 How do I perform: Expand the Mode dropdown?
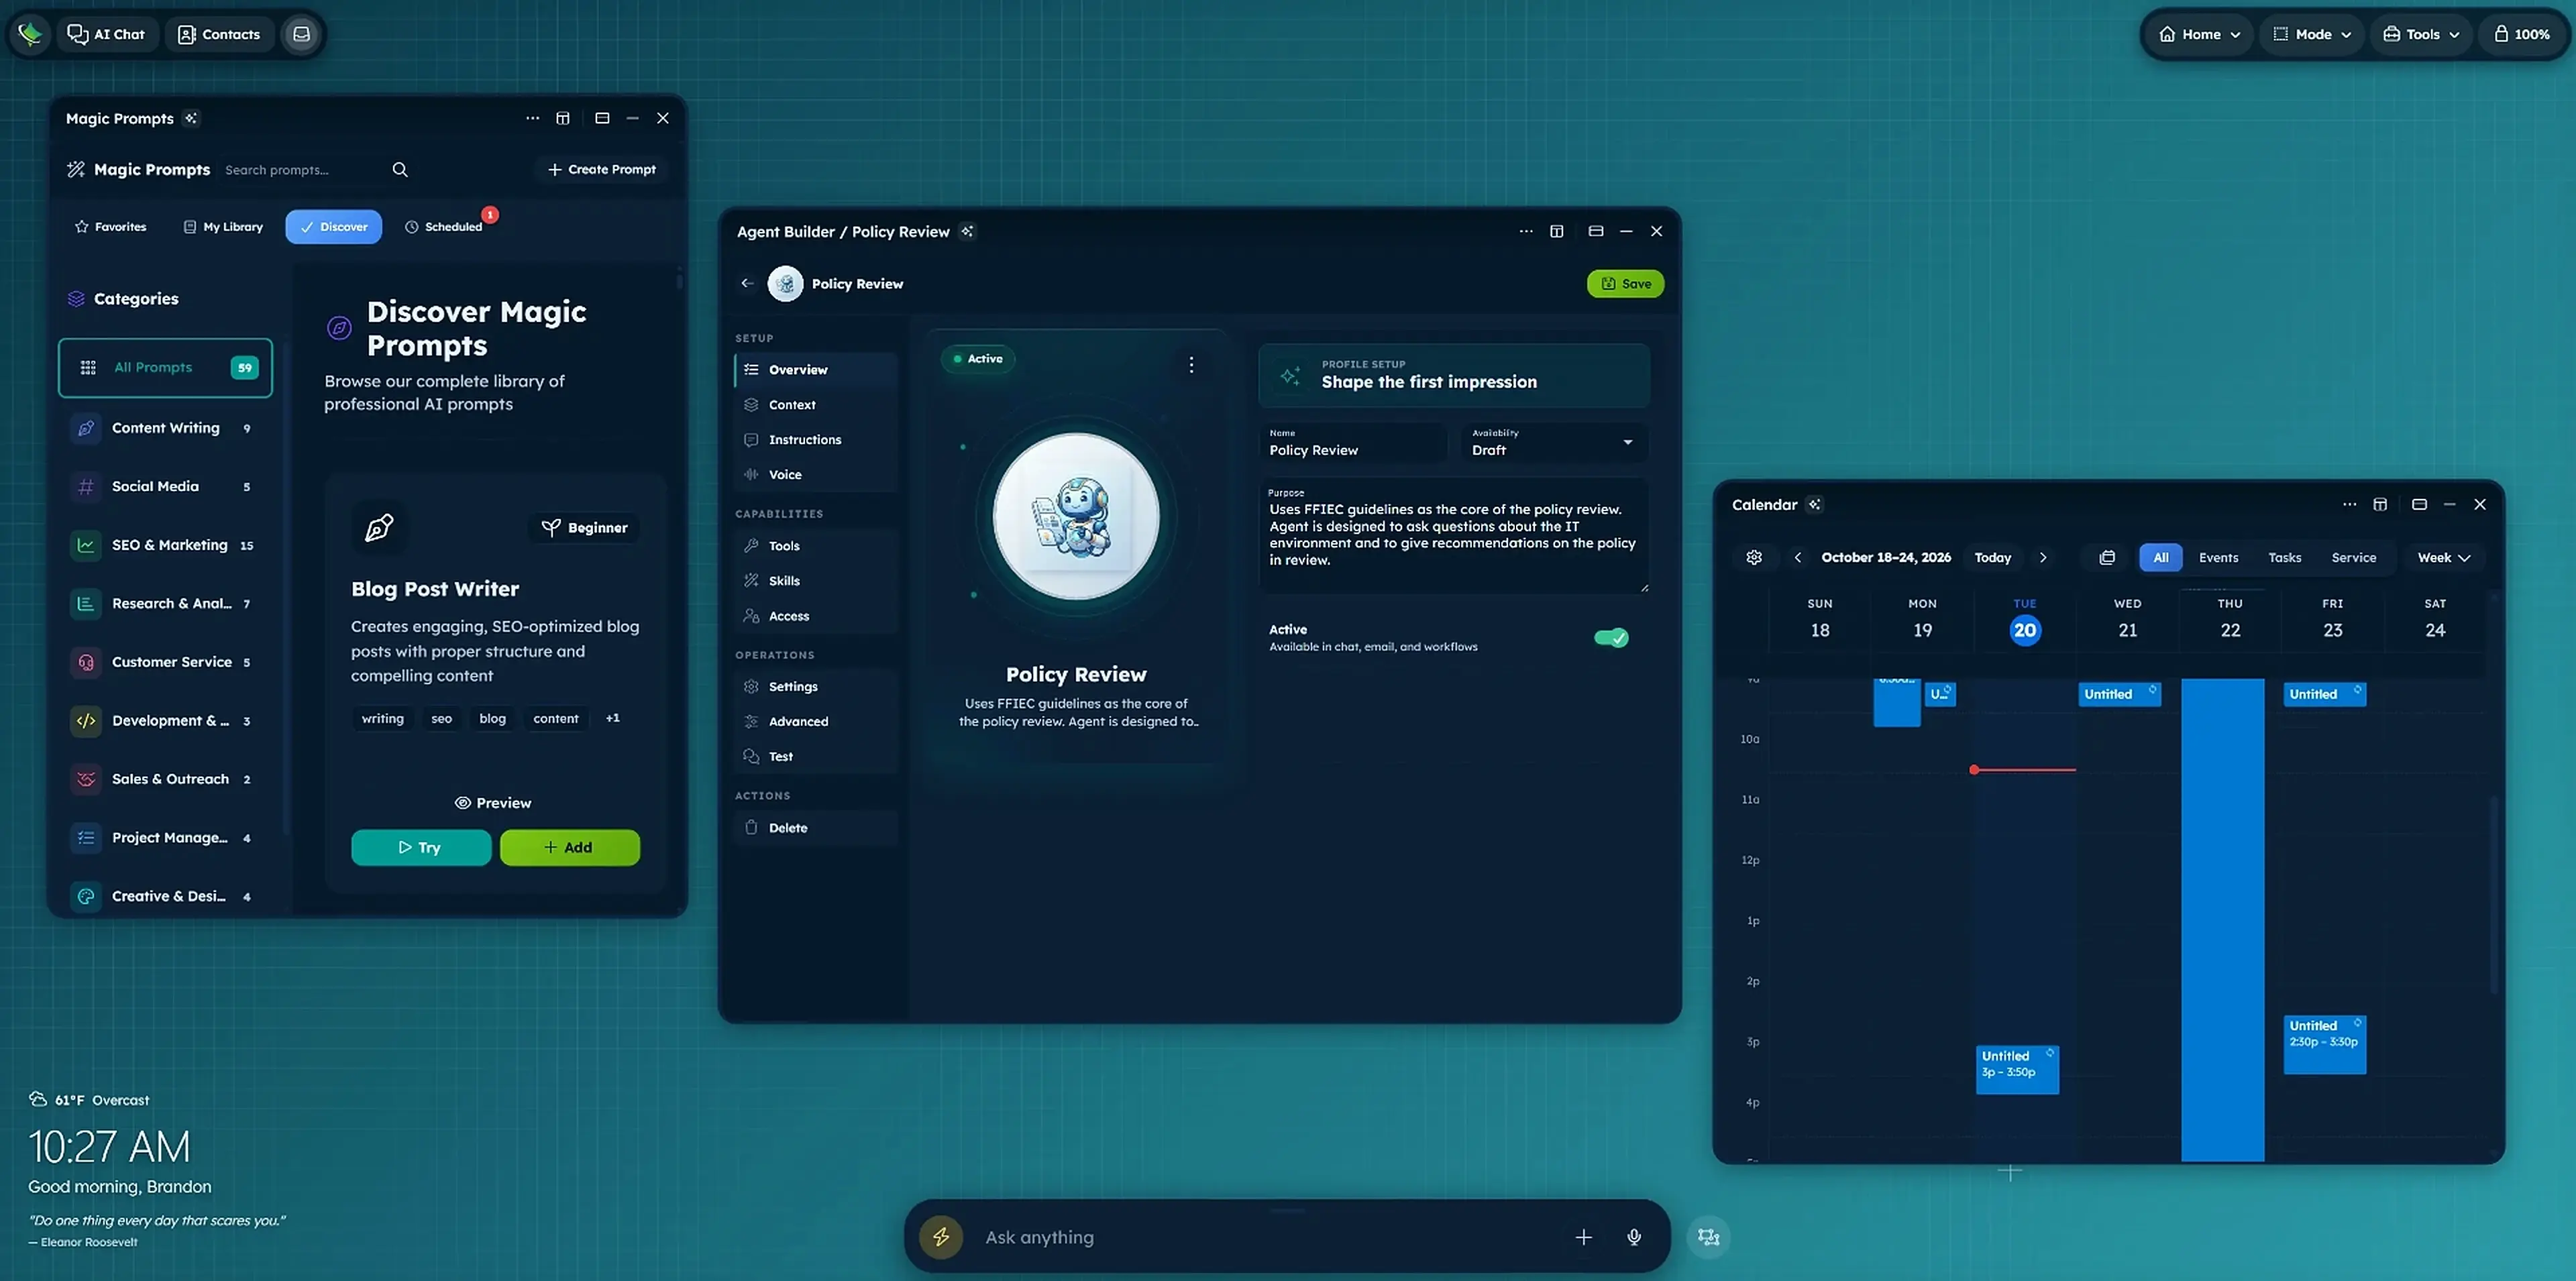point(2311,34)
